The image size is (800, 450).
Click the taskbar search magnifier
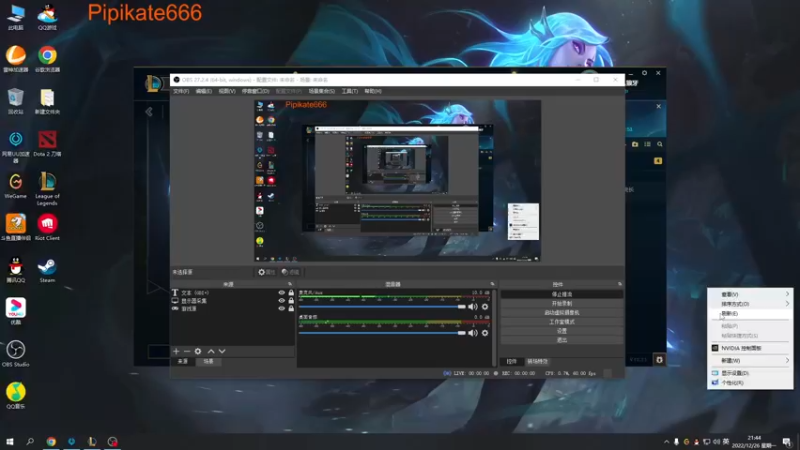tap(30, 441)
